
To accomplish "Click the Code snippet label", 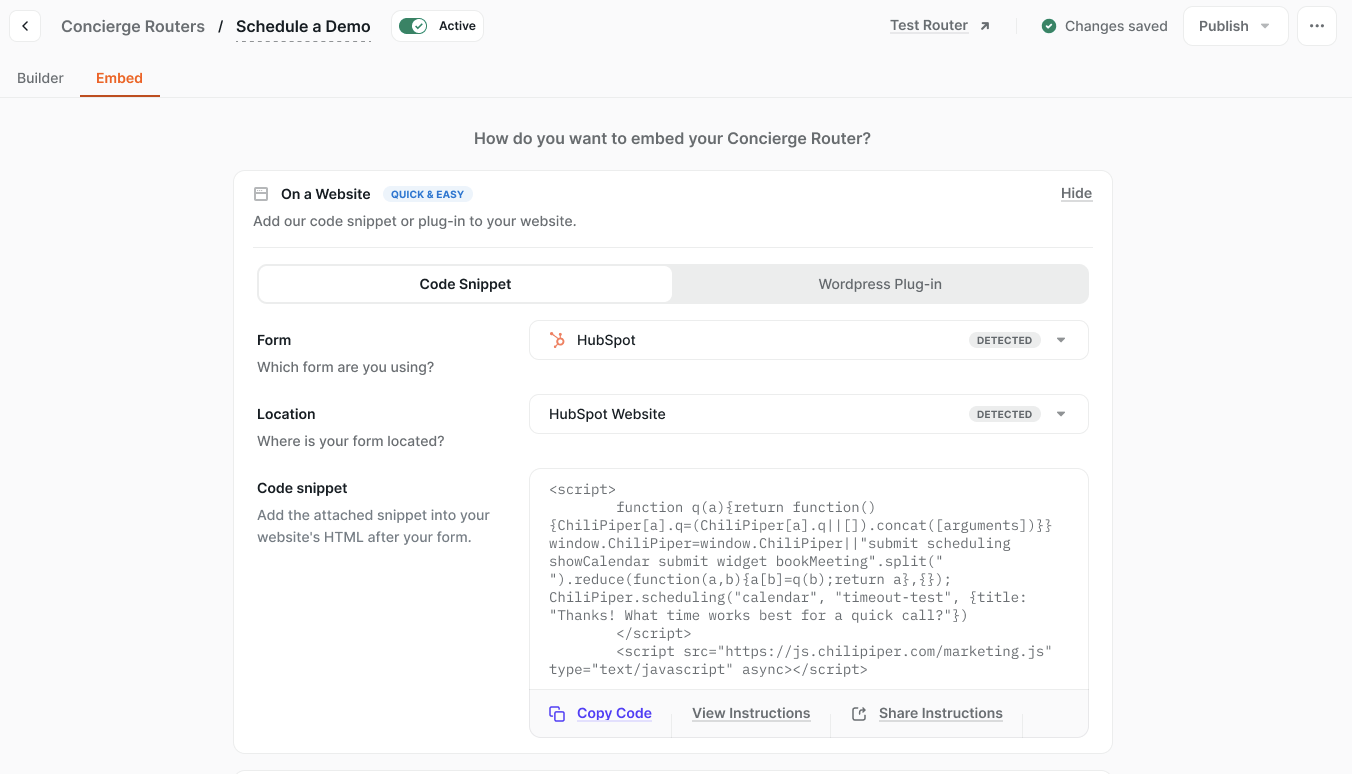I will click(302, 488).
